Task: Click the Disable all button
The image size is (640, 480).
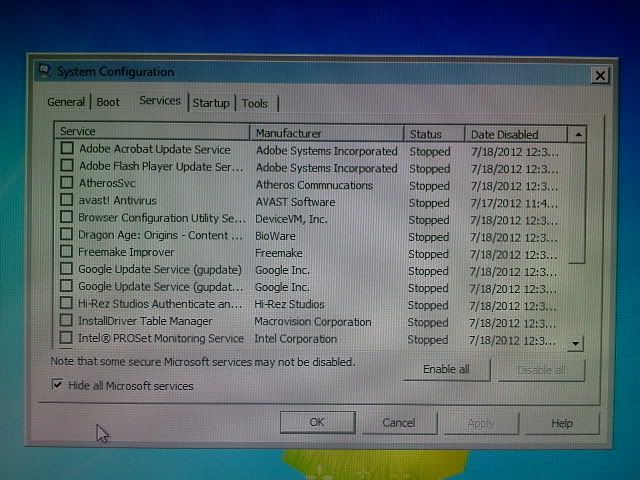Action: (541, 370)
